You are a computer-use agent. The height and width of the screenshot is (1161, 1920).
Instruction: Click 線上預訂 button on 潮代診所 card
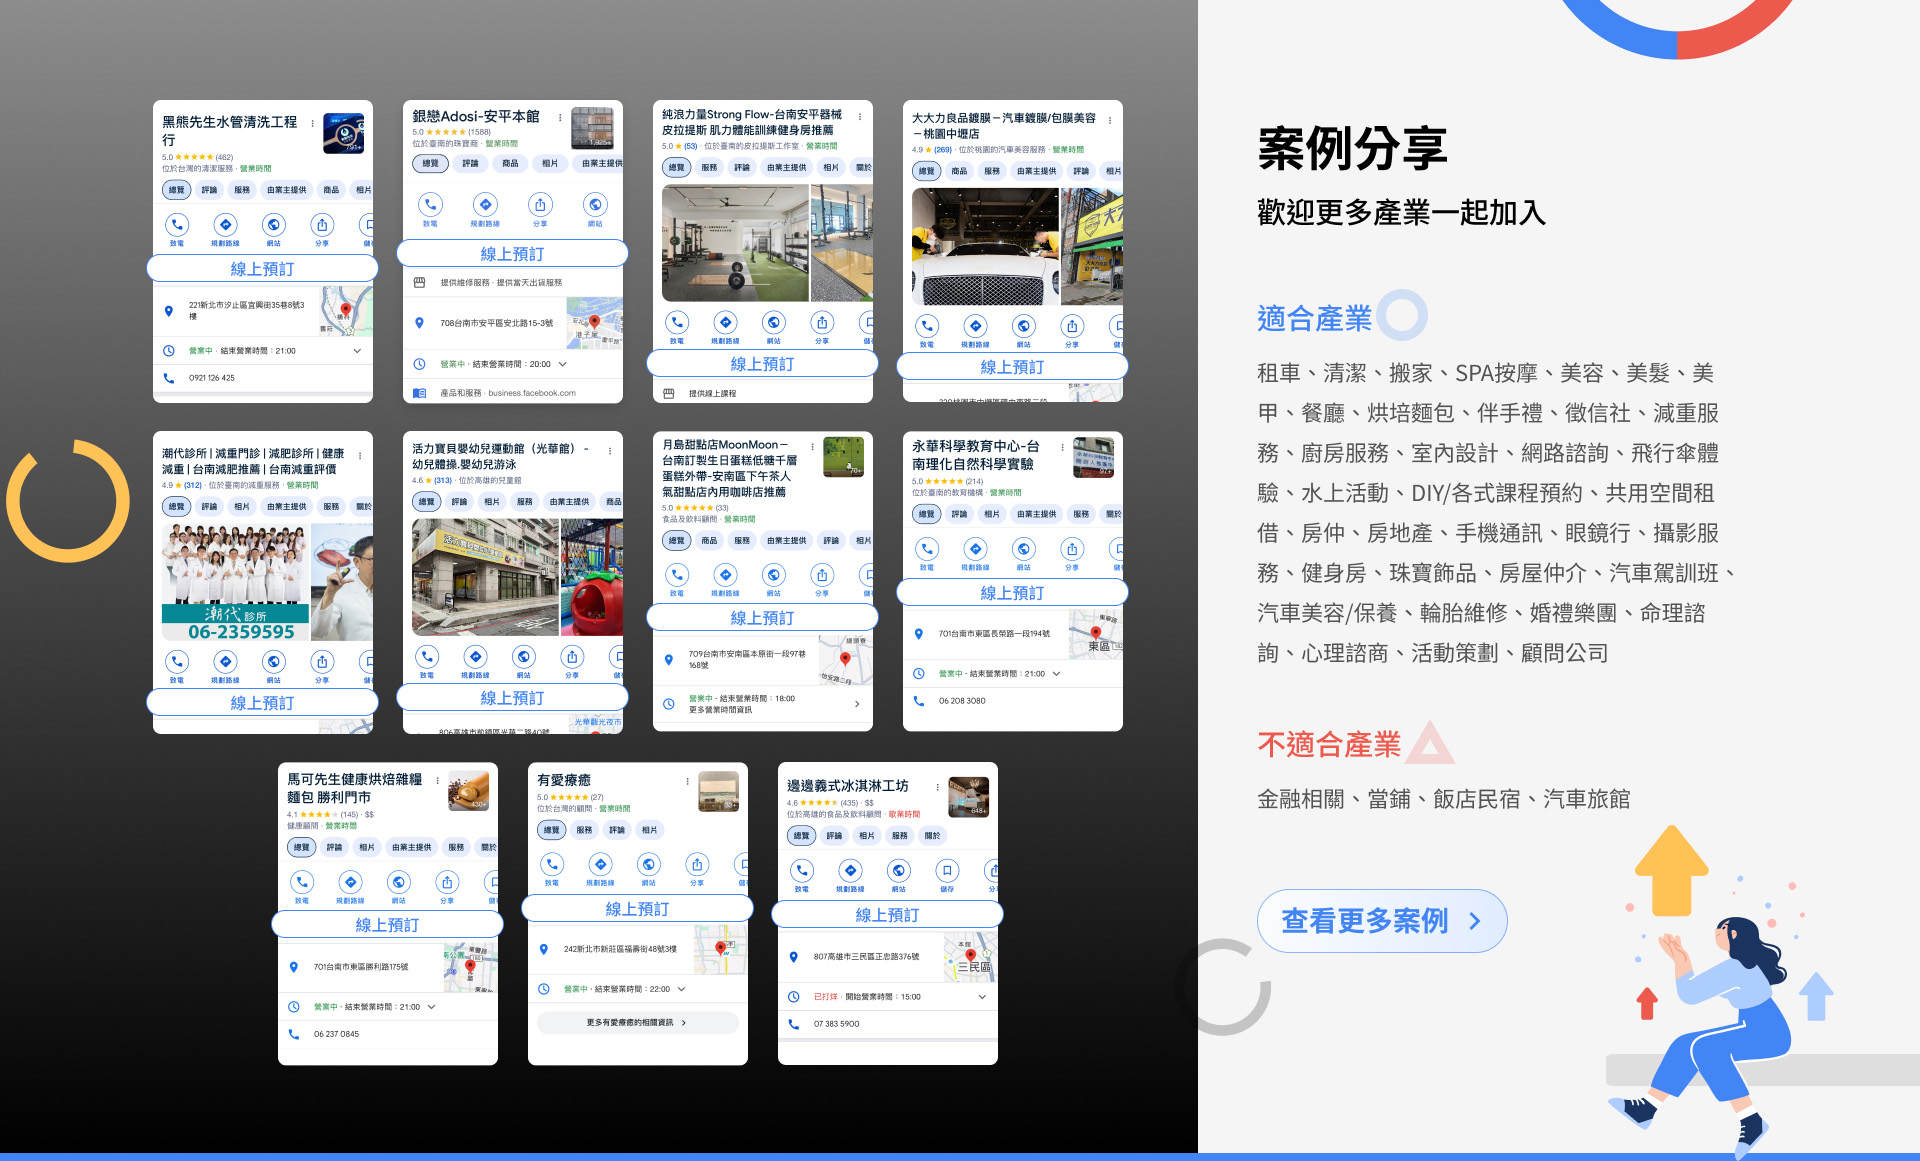pyautogui.click(x=262, y=703)
